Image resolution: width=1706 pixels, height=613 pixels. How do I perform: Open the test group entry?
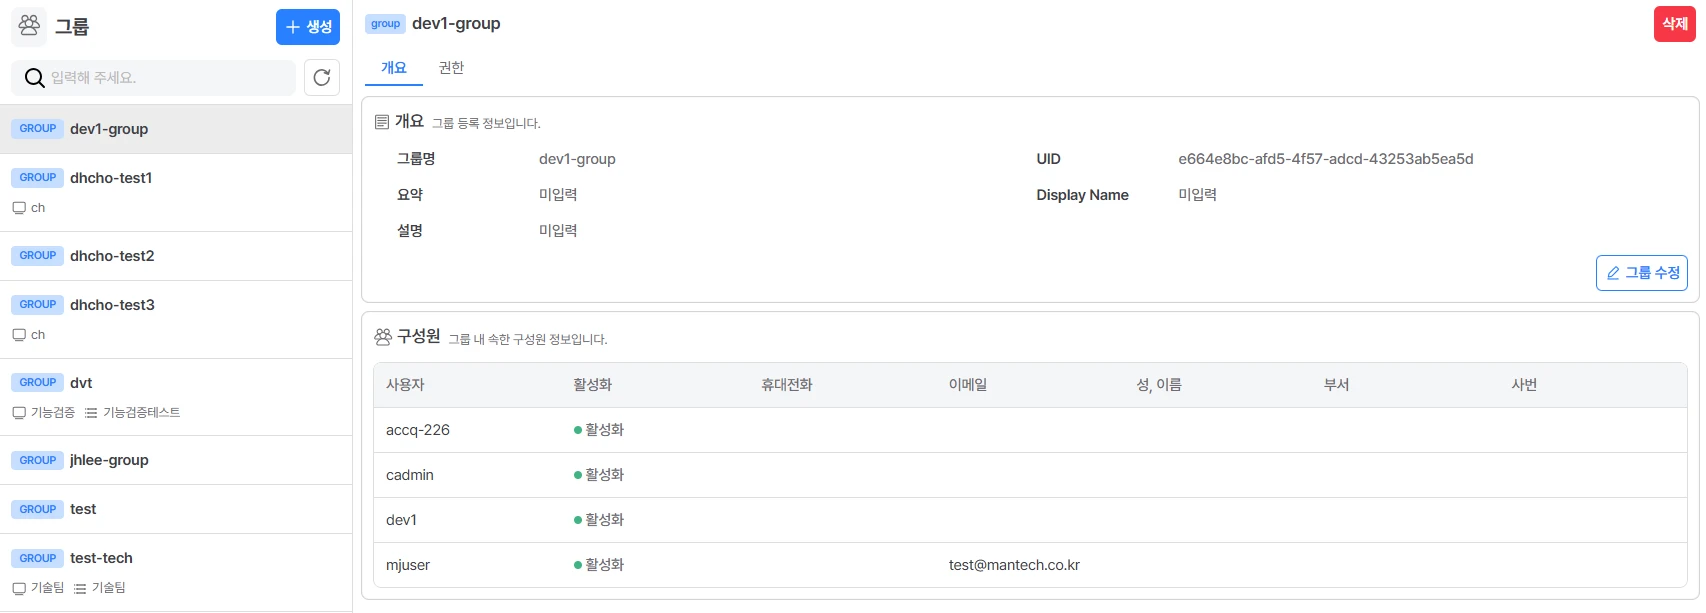176,509
